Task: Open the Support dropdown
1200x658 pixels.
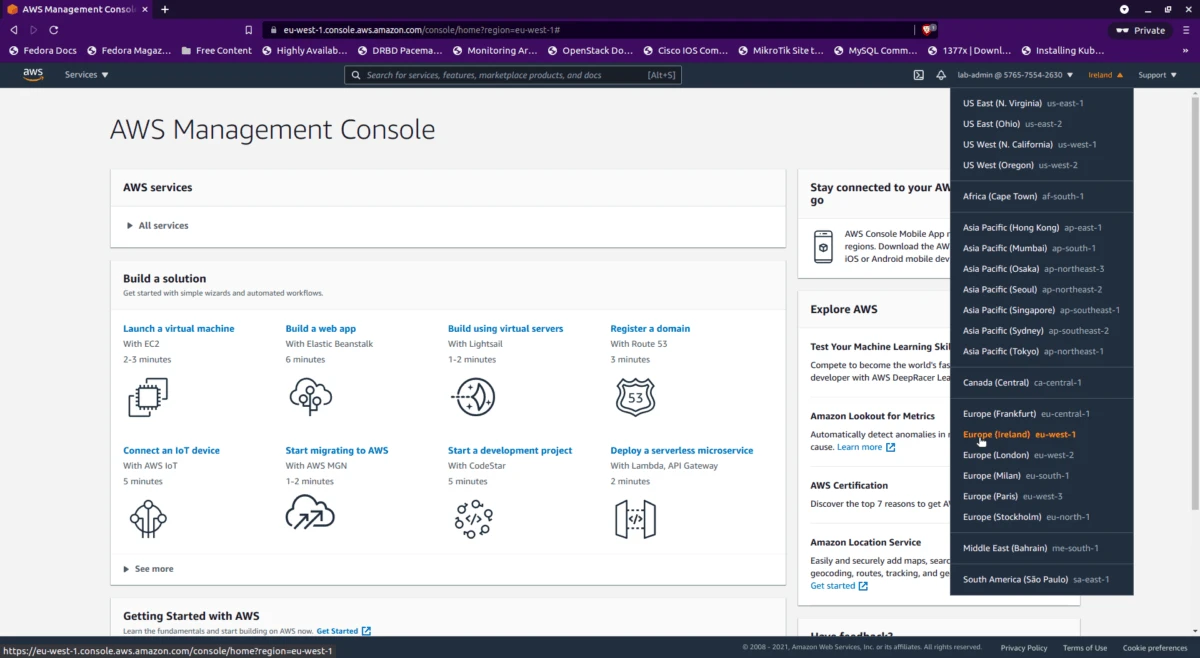Action: point(1158,74)
